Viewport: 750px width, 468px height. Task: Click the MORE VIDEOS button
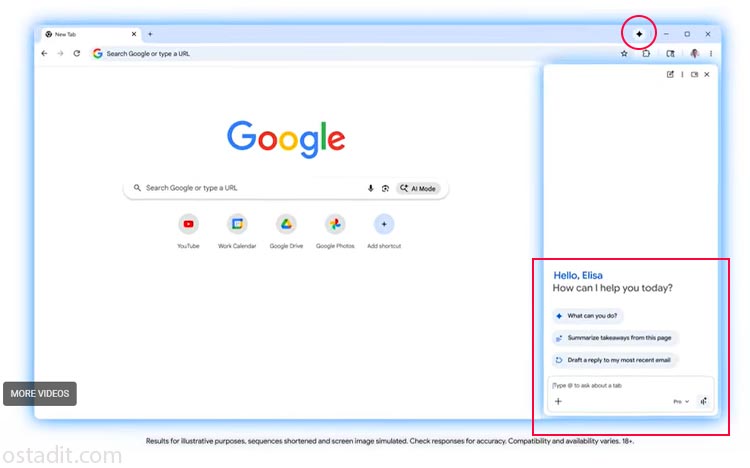tap(40, 394)
